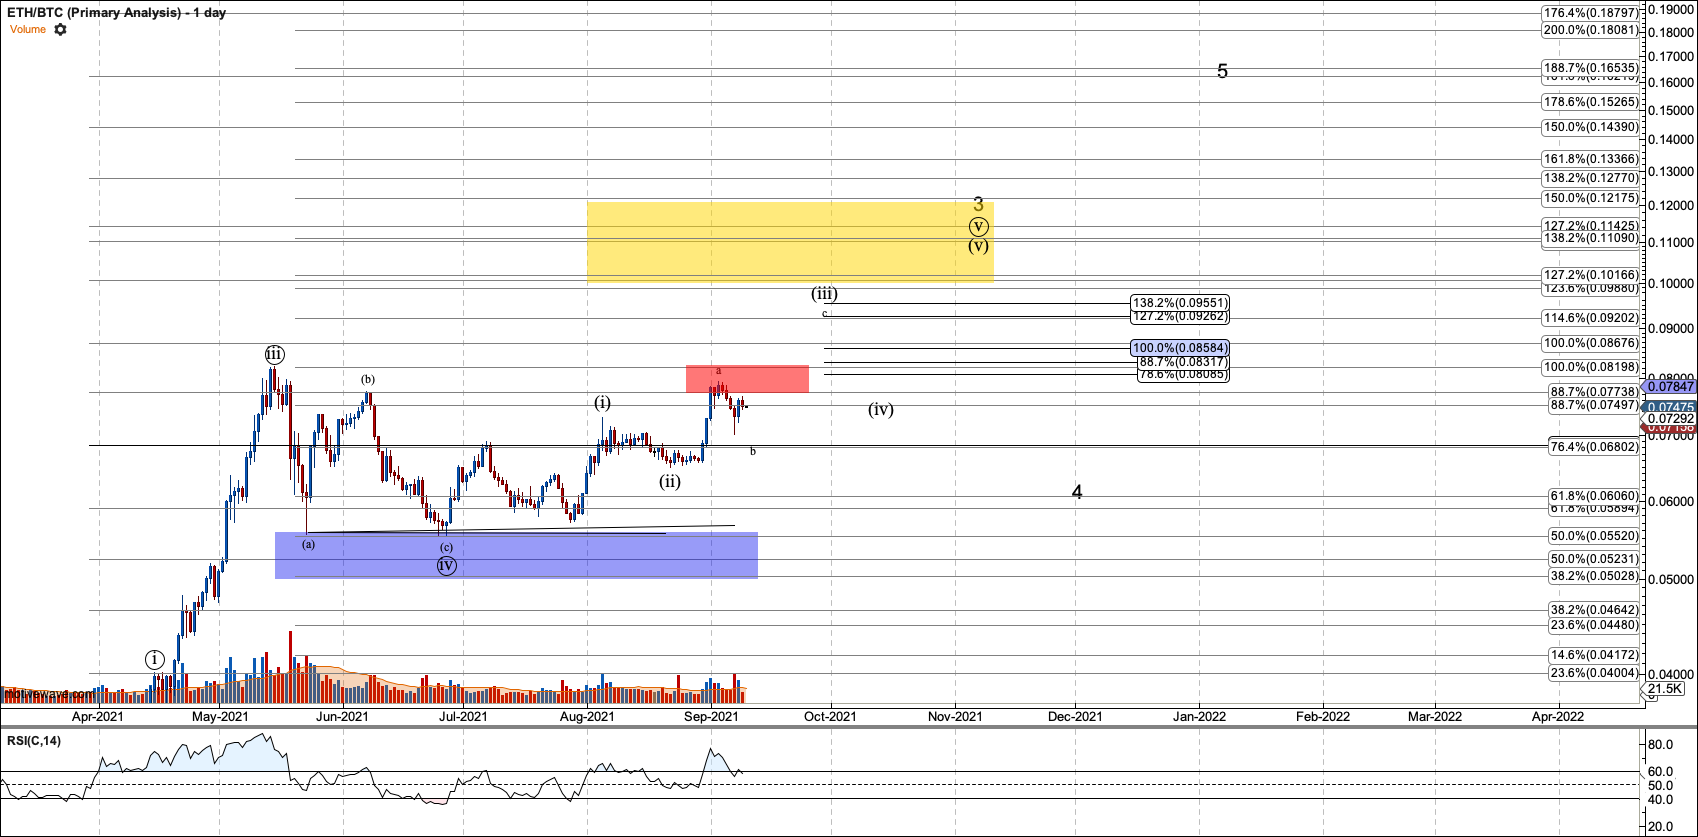Select the 150.0%(0.14390) level label

1591,127
